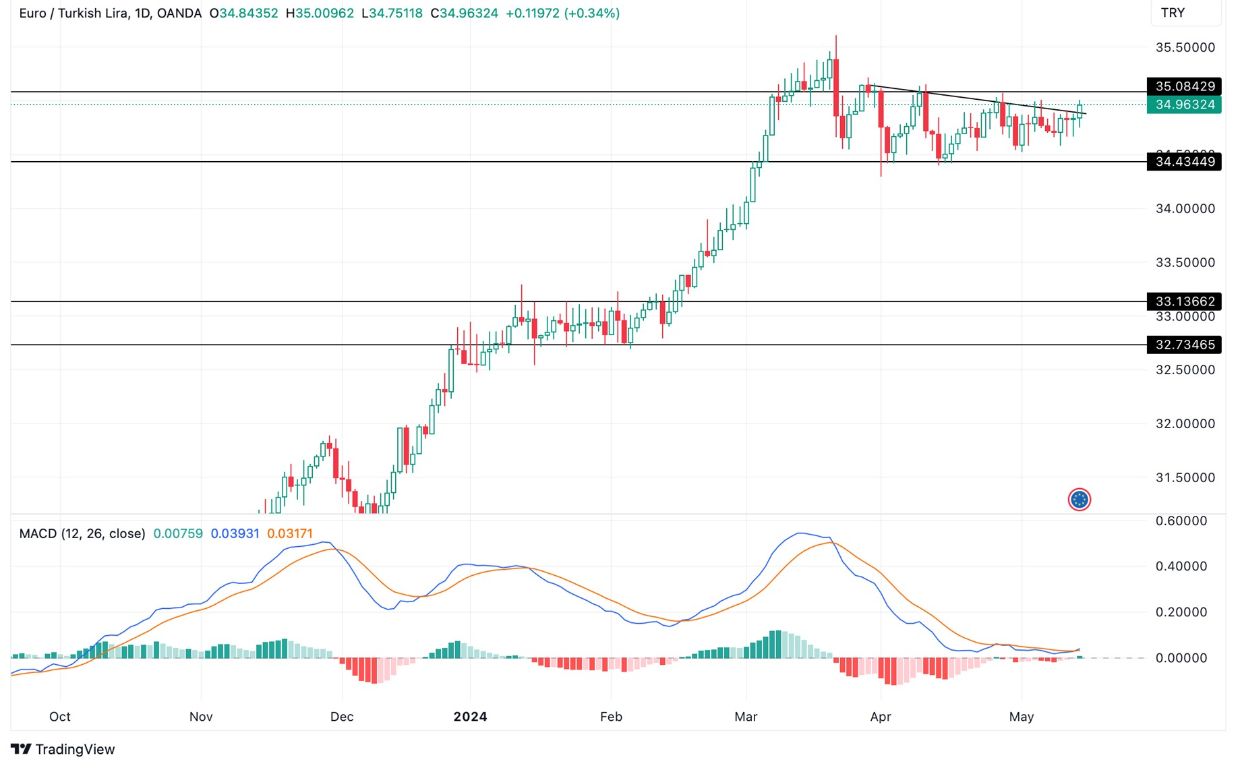Screen dimensions: 1236x768
Task: Click the 32.73465 horizontal level label
Action: [1184, 345]
